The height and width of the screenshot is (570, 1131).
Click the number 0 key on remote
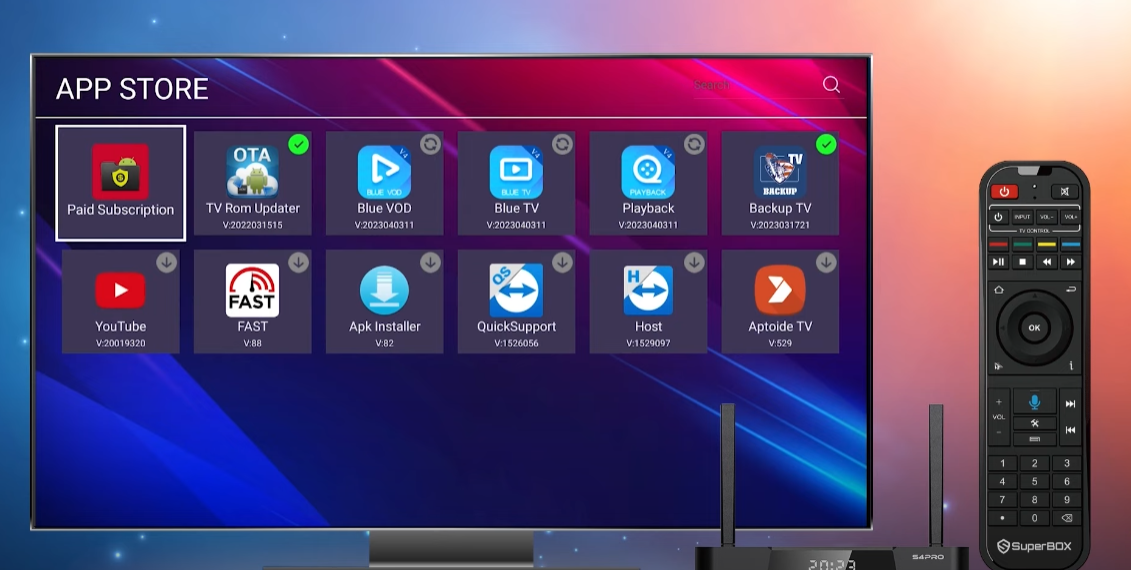click(1034, 518)
